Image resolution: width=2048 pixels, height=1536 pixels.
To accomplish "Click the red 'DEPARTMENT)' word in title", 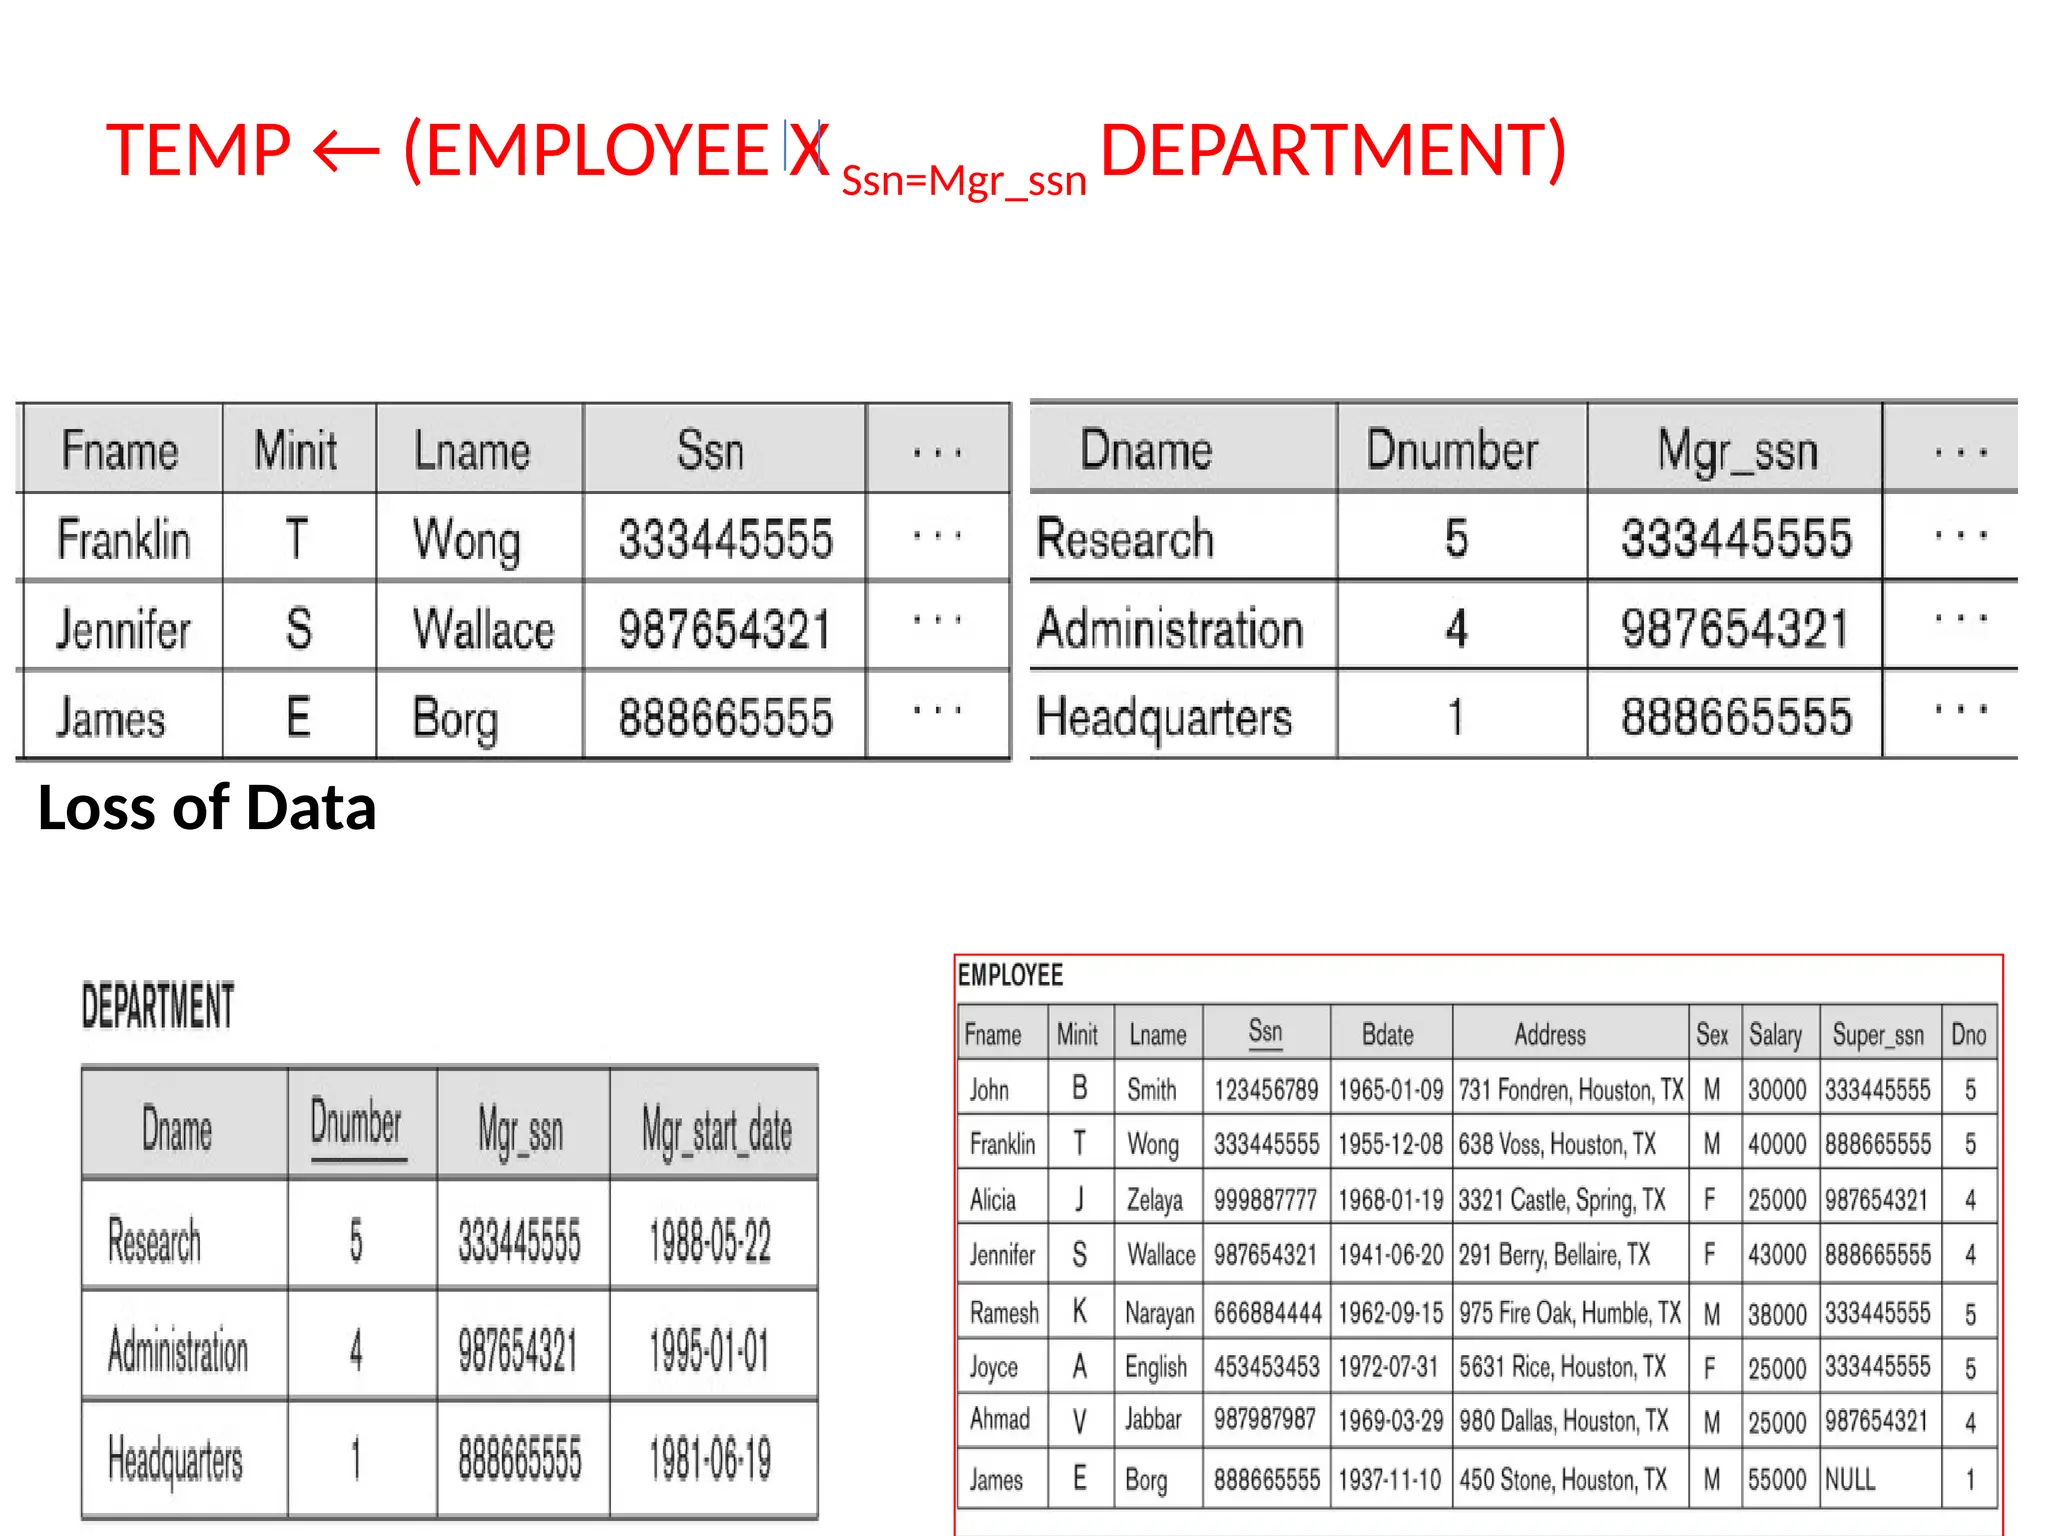I will [x=1333, y=150].
